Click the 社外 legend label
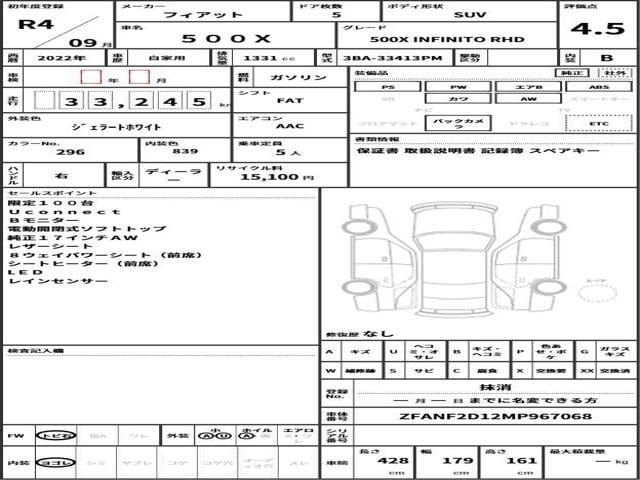640x480 pixels. (x=615, y=74)
